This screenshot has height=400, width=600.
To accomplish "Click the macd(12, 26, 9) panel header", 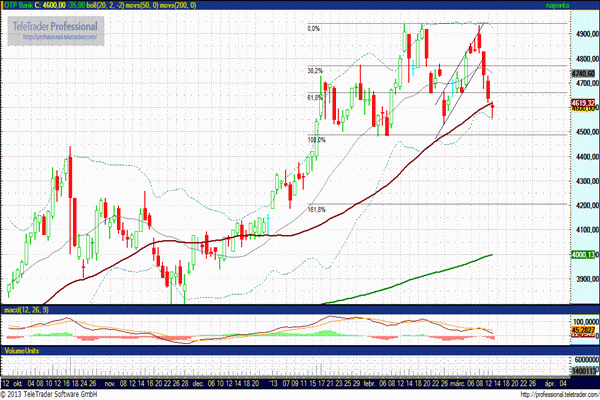I will (27, 313).
